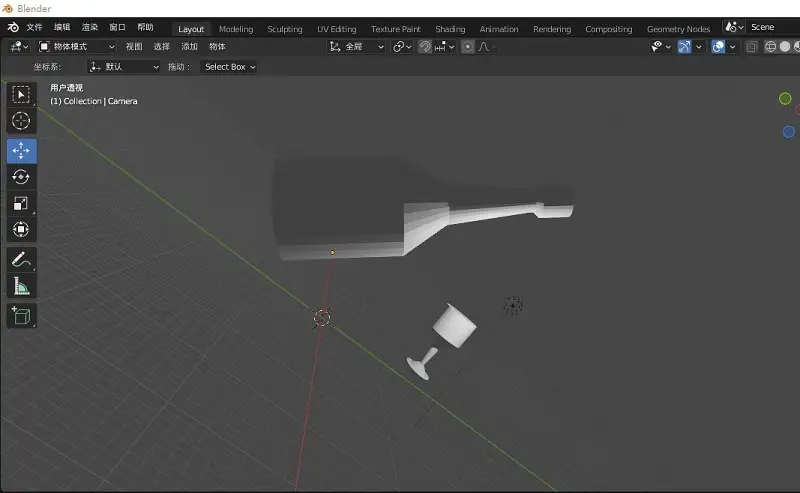
Task: Click the blue Z axis gizmo dot
Action: (788, 132)
